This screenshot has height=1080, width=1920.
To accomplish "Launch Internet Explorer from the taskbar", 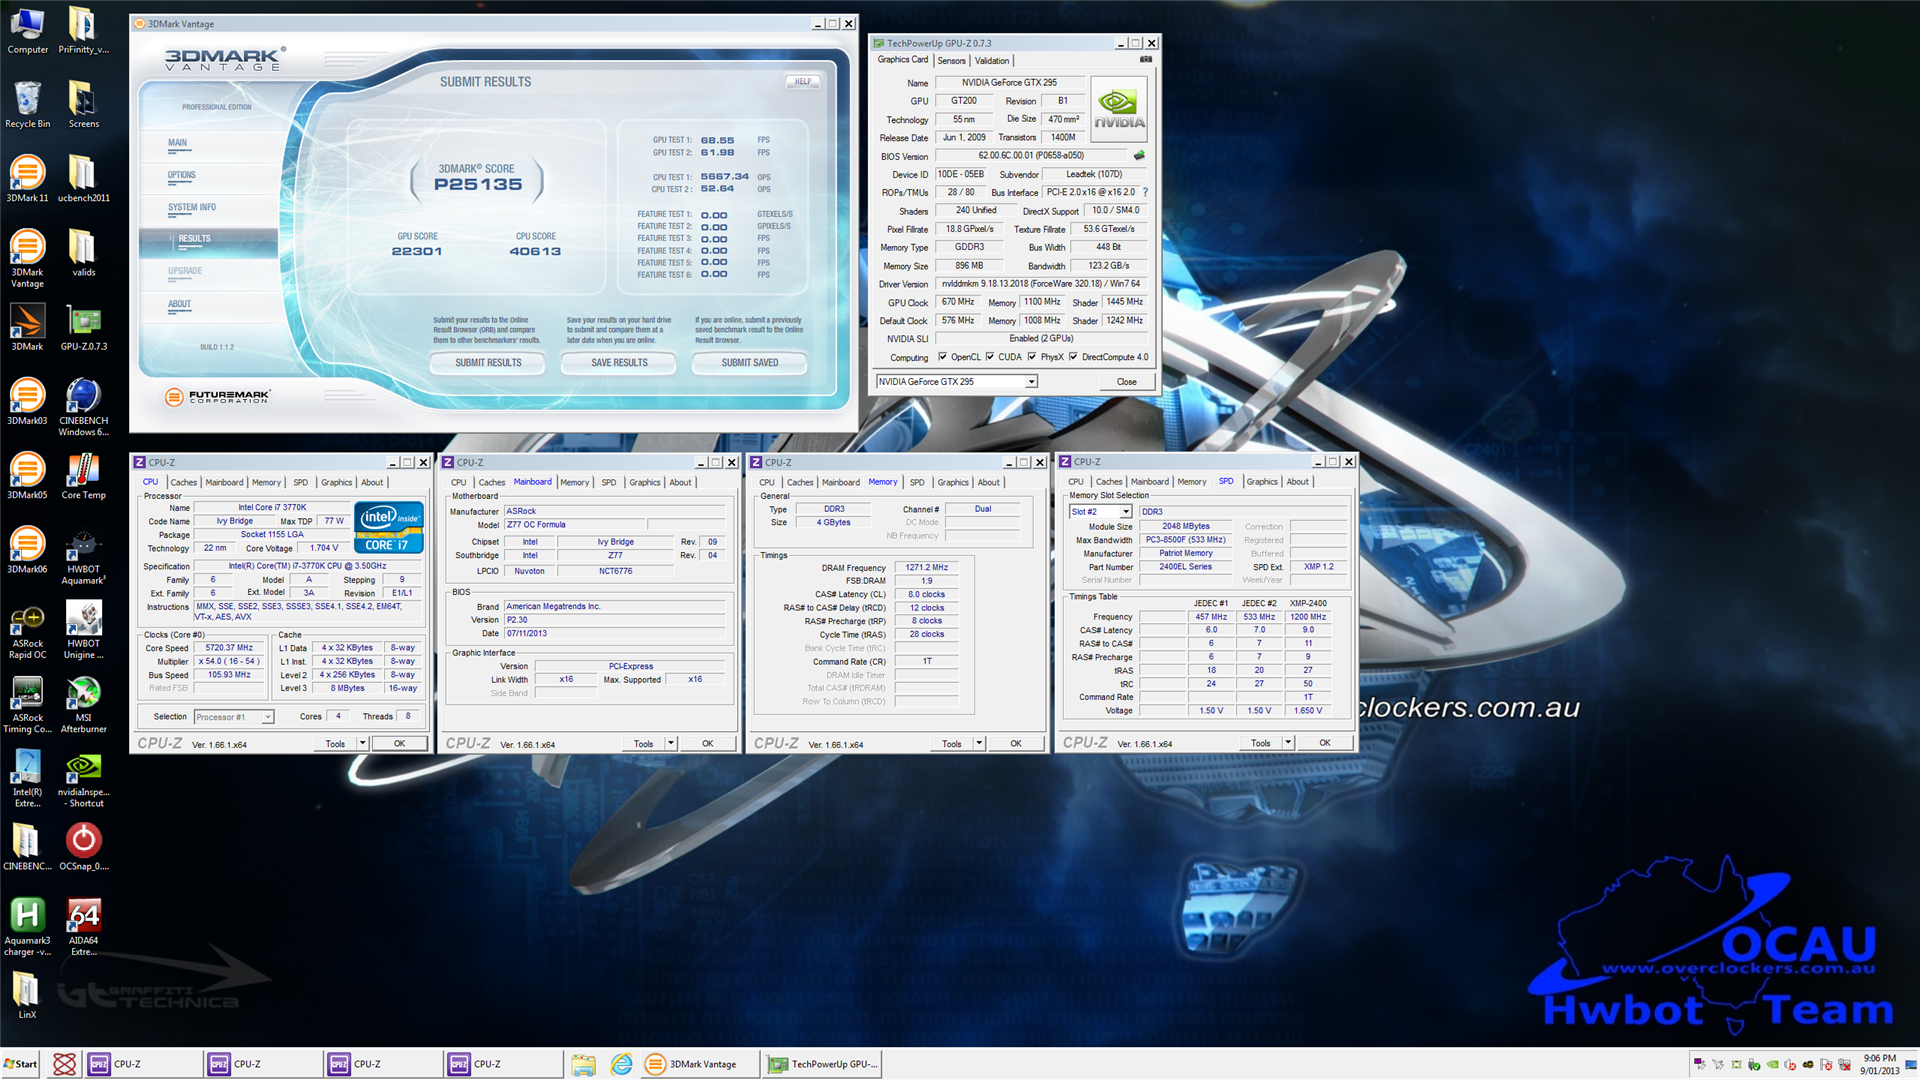I will (x=621, y=1064).
